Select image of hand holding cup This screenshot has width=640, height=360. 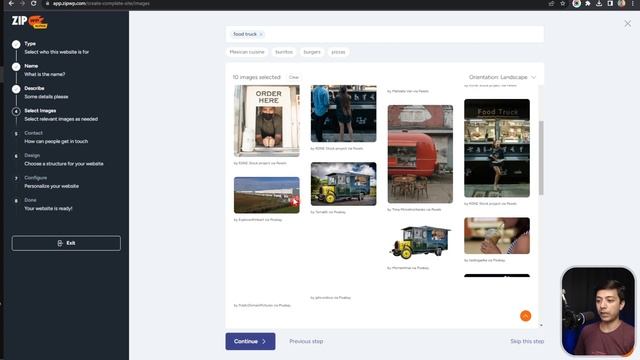(x=497, y=236)
